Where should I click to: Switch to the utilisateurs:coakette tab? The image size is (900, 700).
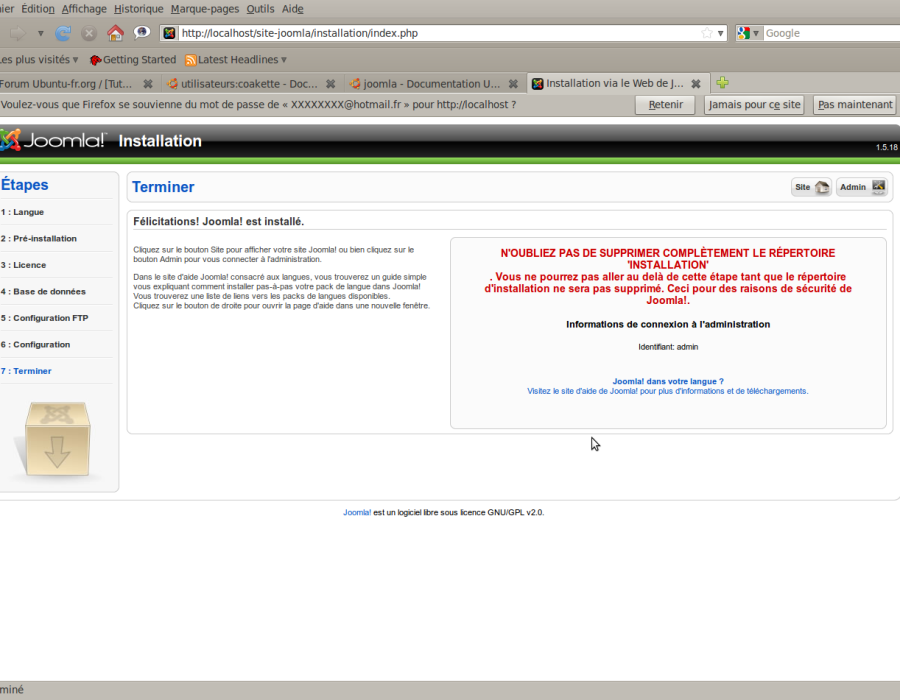[x=251, y=84]
